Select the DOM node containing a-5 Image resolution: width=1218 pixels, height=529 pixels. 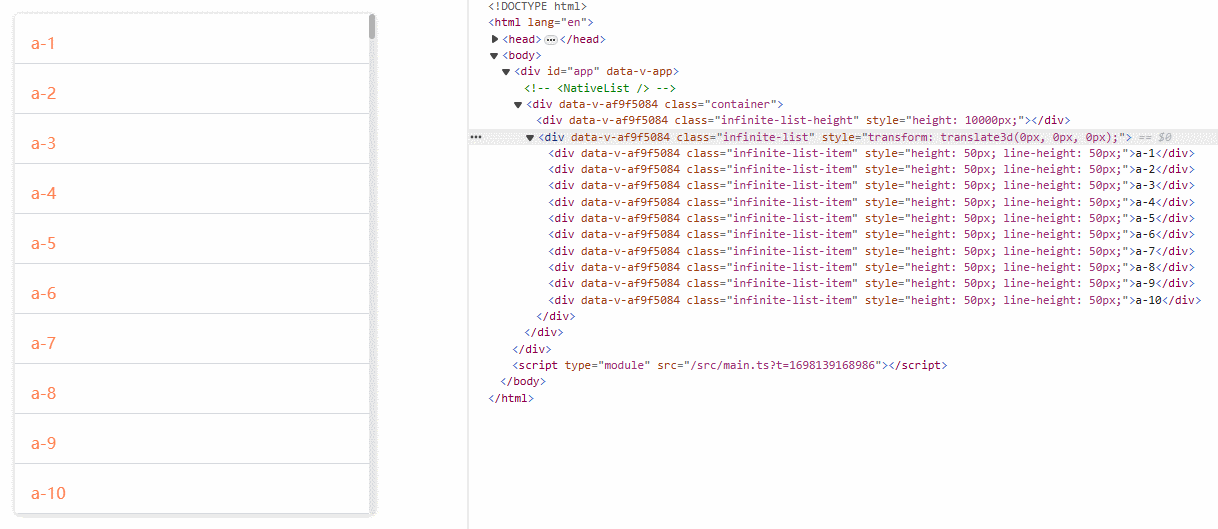coord(872,218)
